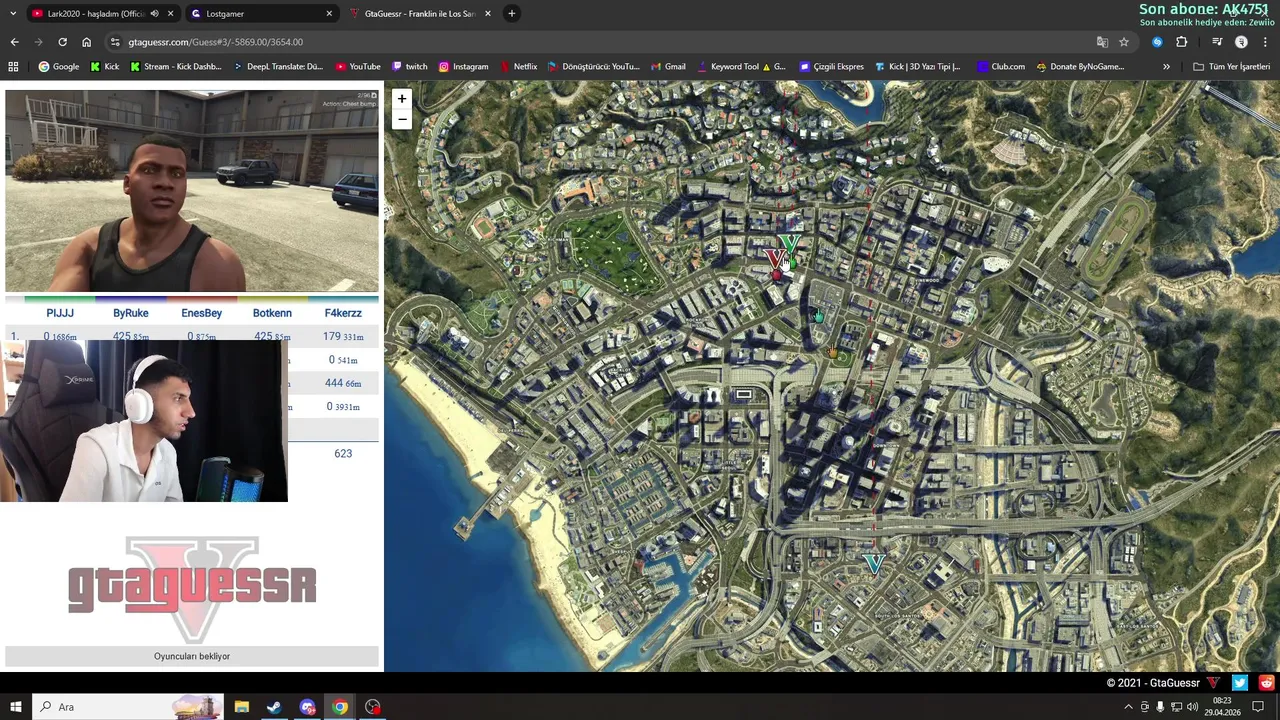
Task: Open Chrome profile avatar
Action: [1241, 42]
